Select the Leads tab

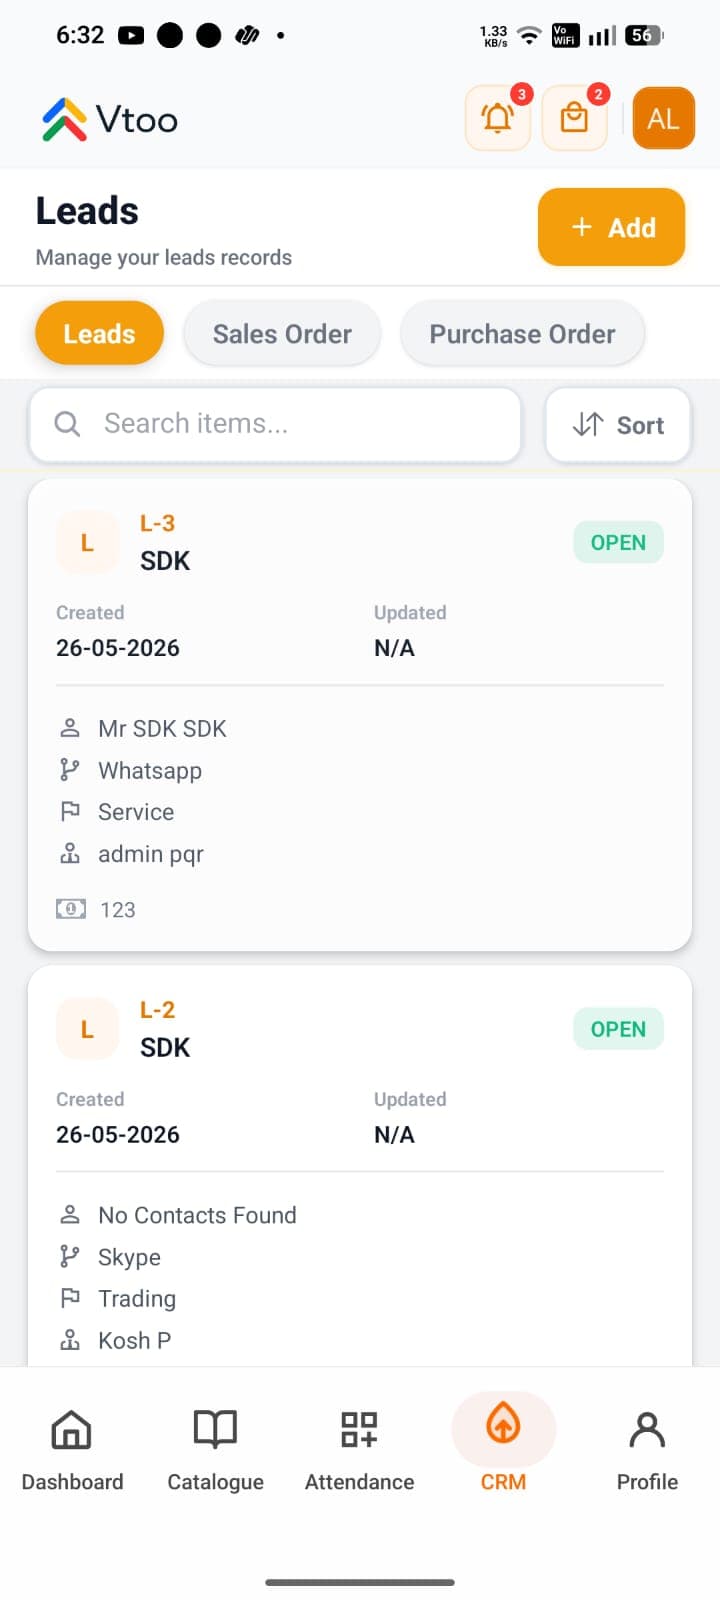tap(99, 334)
